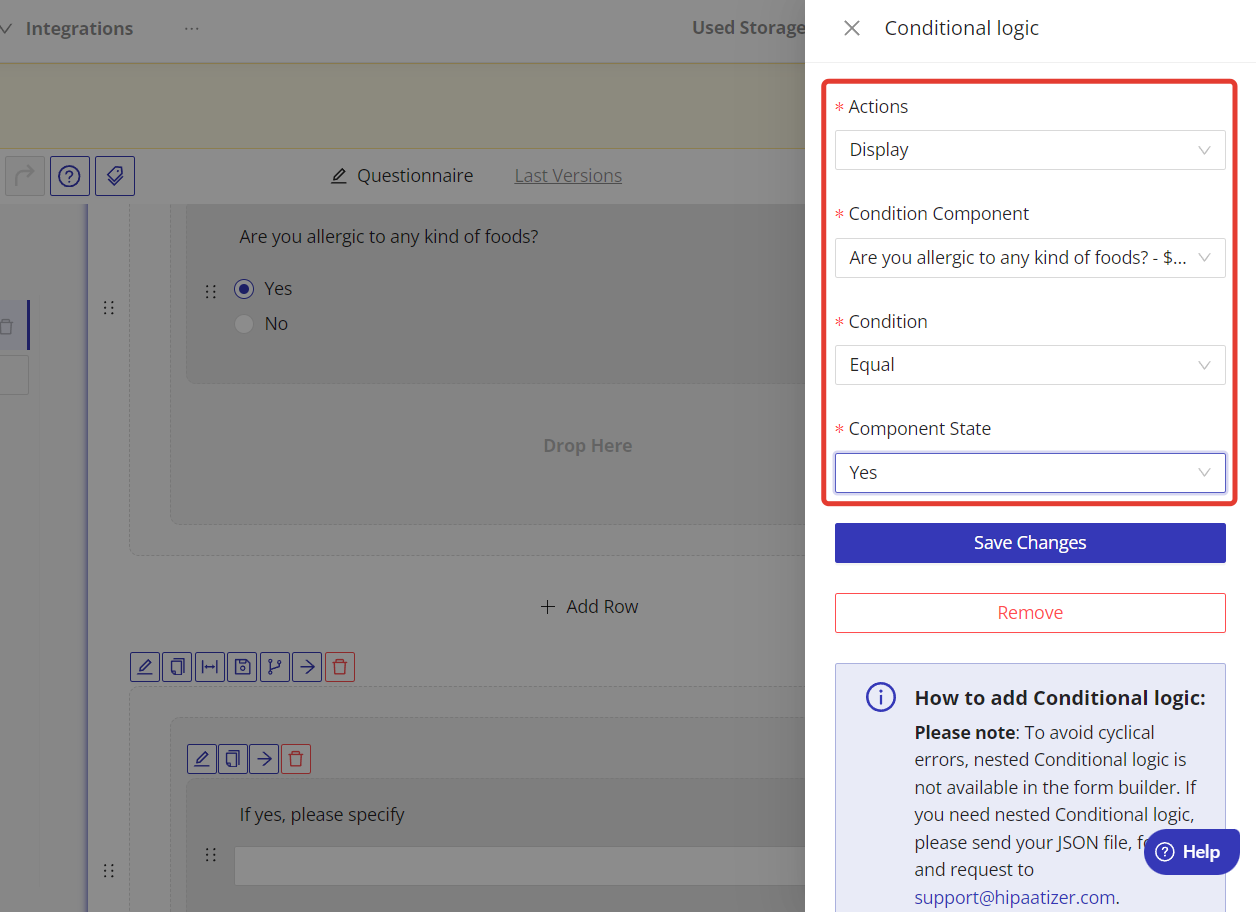Open the Condition dropdown set to Equal
Image resolution: width=1256 pixels, height=912 pixels.
pyautogui.click(x=1029, y=365)
